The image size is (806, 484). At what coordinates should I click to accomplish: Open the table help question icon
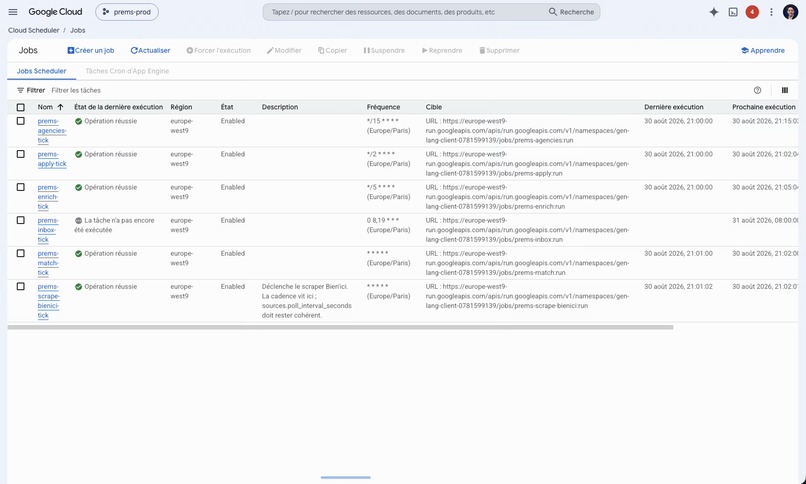pos(757,90)
